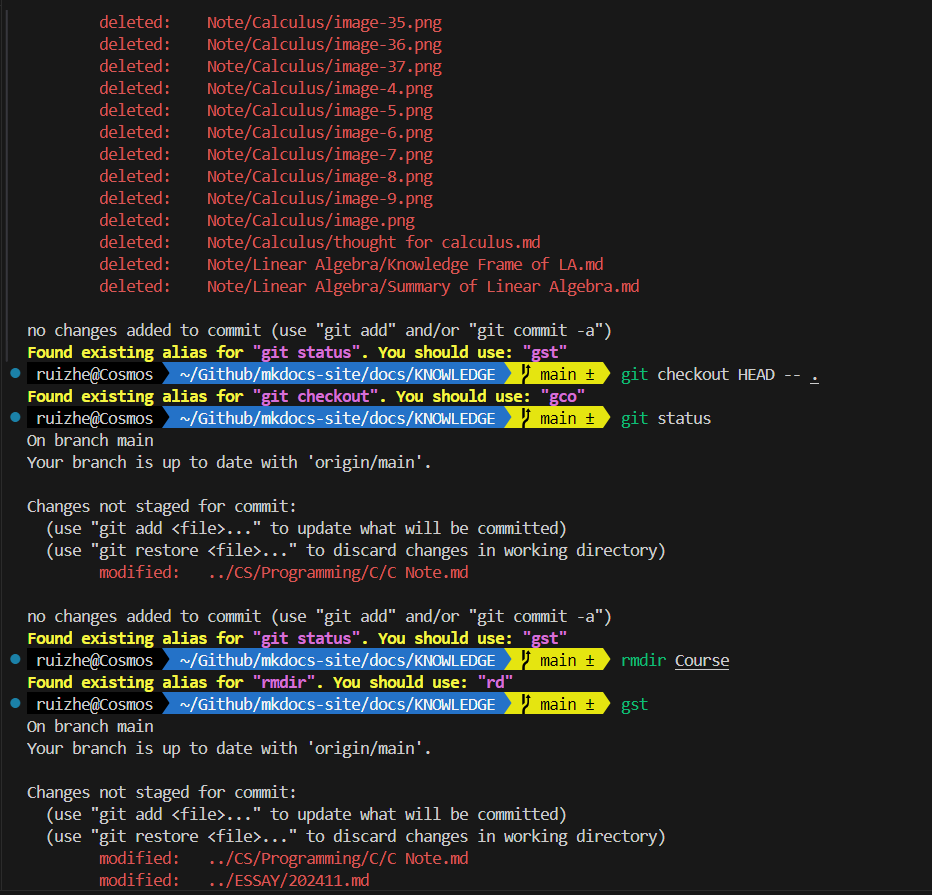Screen dimensions: 932x895
Task: Click the blue dot beside the typed git status prompt
Action: click(x=14, y=417)
